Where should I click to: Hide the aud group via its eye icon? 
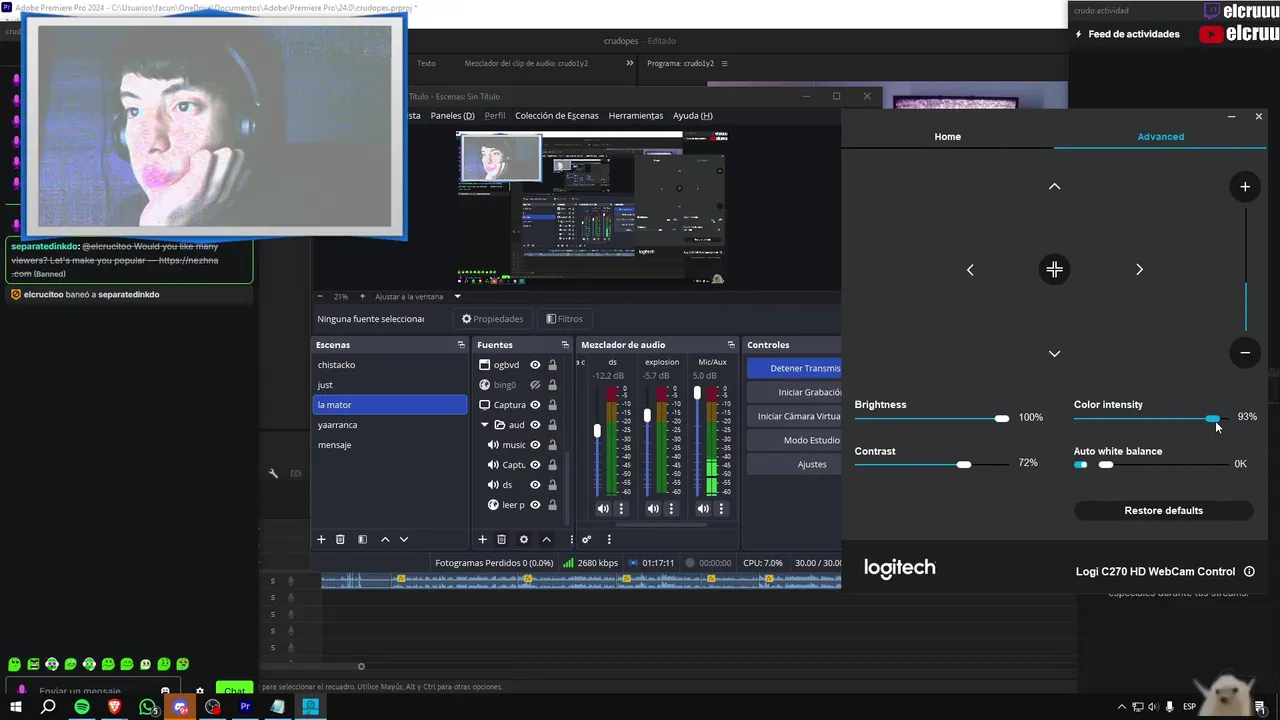[535, 425]
